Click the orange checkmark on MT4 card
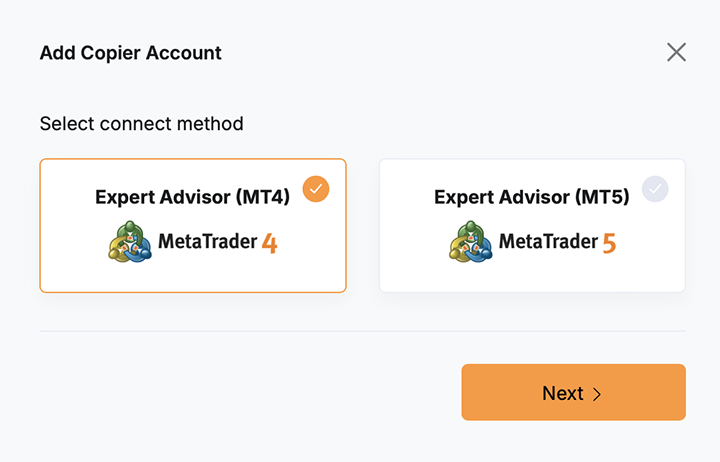720x462 pixels. 316,188
